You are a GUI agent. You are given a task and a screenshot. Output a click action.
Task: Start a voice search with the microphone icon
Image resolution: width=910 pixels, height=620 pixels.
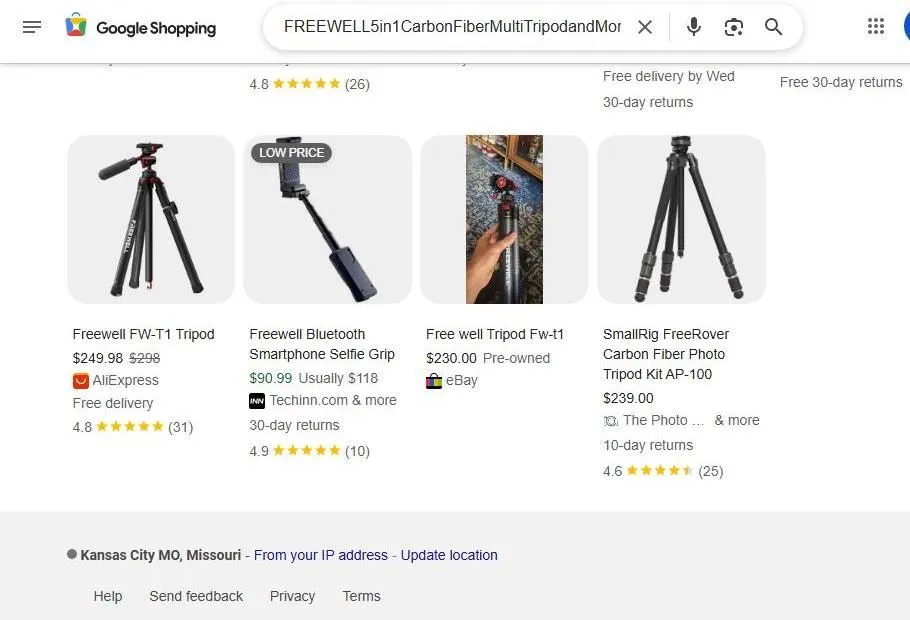pos(694,27)
